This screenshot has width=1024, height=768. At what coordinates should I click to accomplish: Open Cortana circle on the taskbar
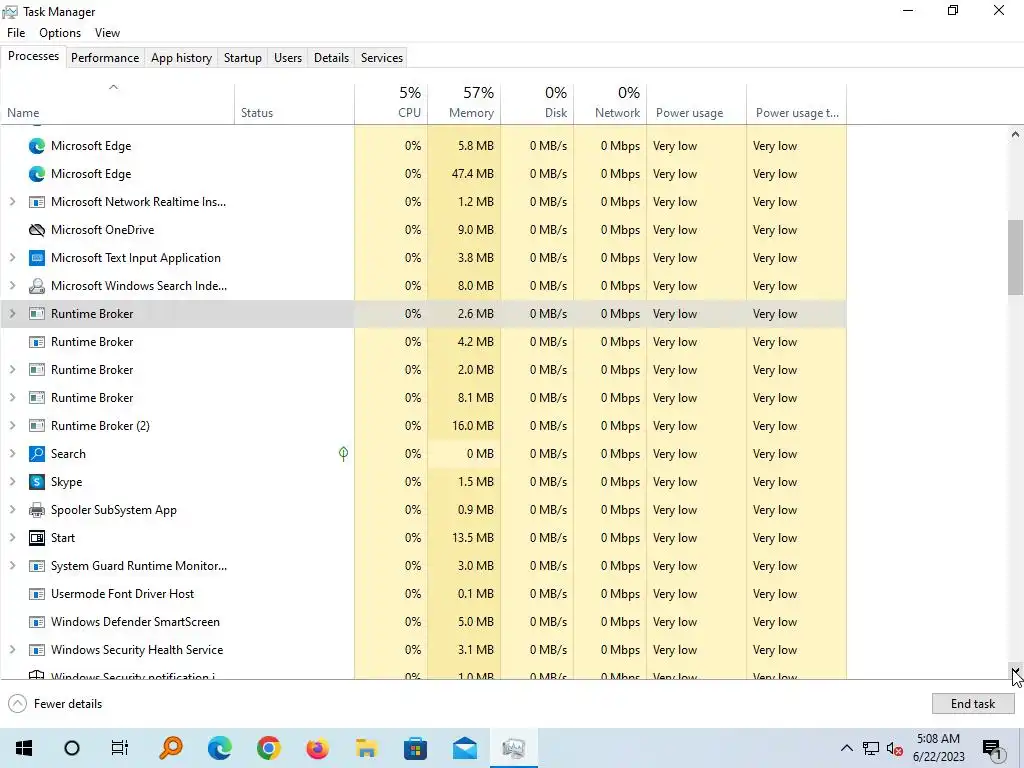tap(72, 748)
